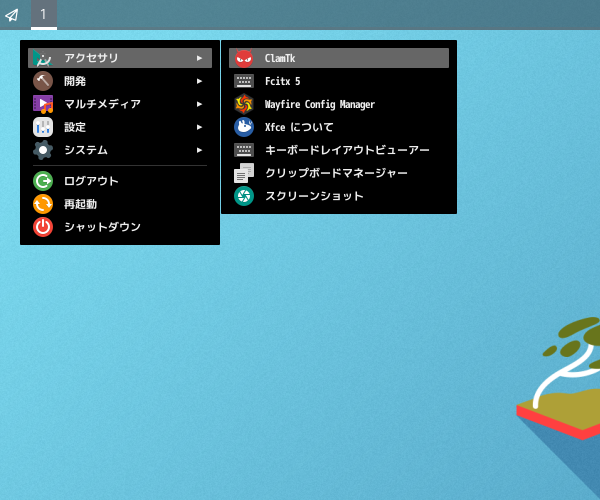Click the green ログアウト icon
600x500 pixels.
(42, 181)
